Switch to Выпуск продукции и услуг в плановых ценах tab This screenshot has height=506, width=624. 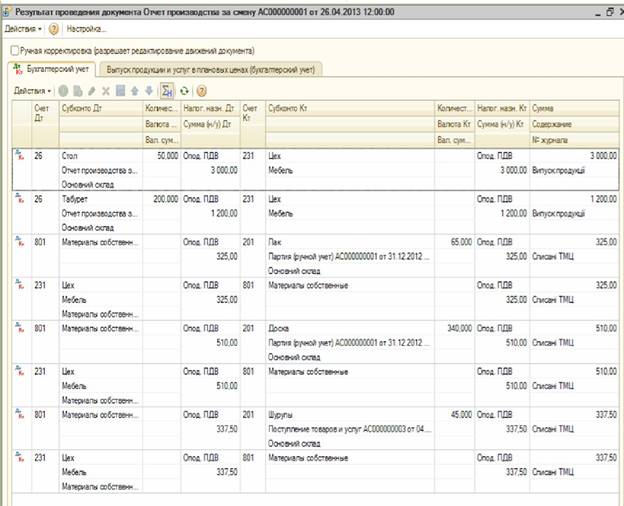pos(211,70)
